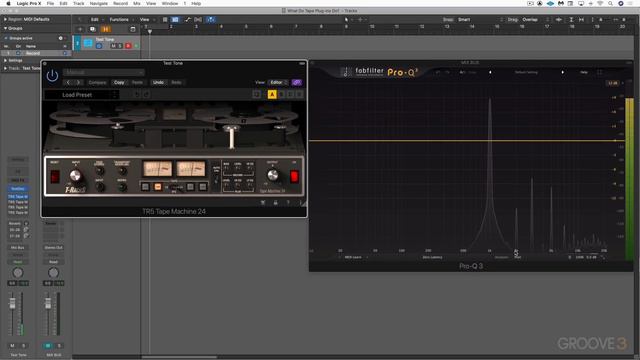This screenshot has height=360, width=640.
Task: Open the Track menu
Action: (x=78, y=3)
